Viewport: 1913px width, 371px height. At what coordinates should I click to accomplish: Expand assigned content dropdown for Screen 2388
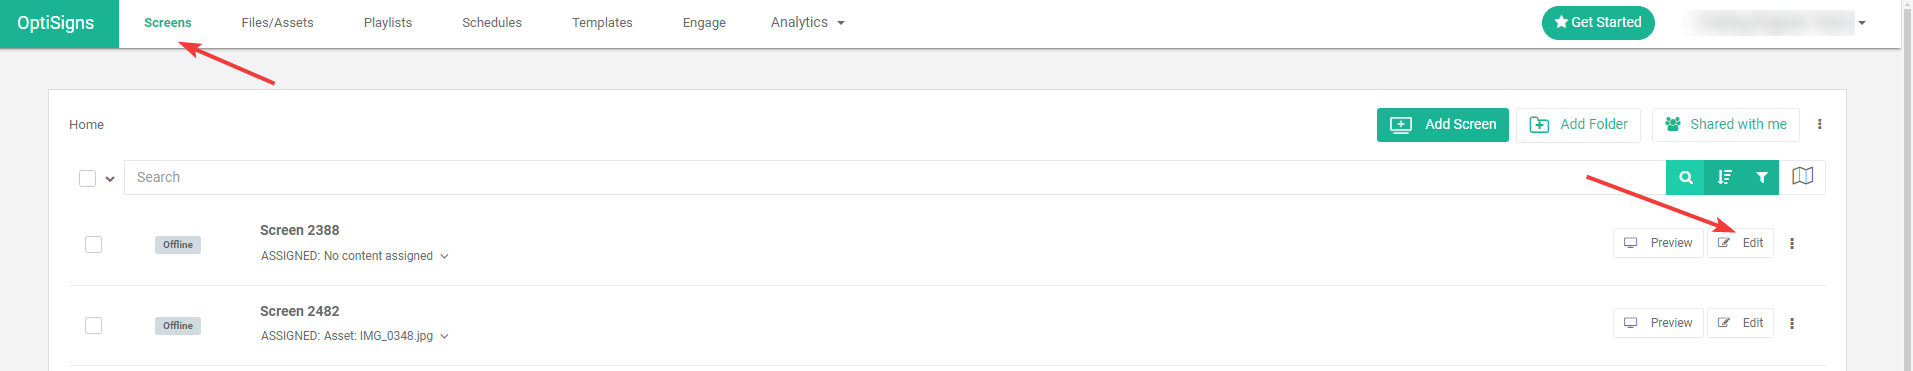coord(444,256)
